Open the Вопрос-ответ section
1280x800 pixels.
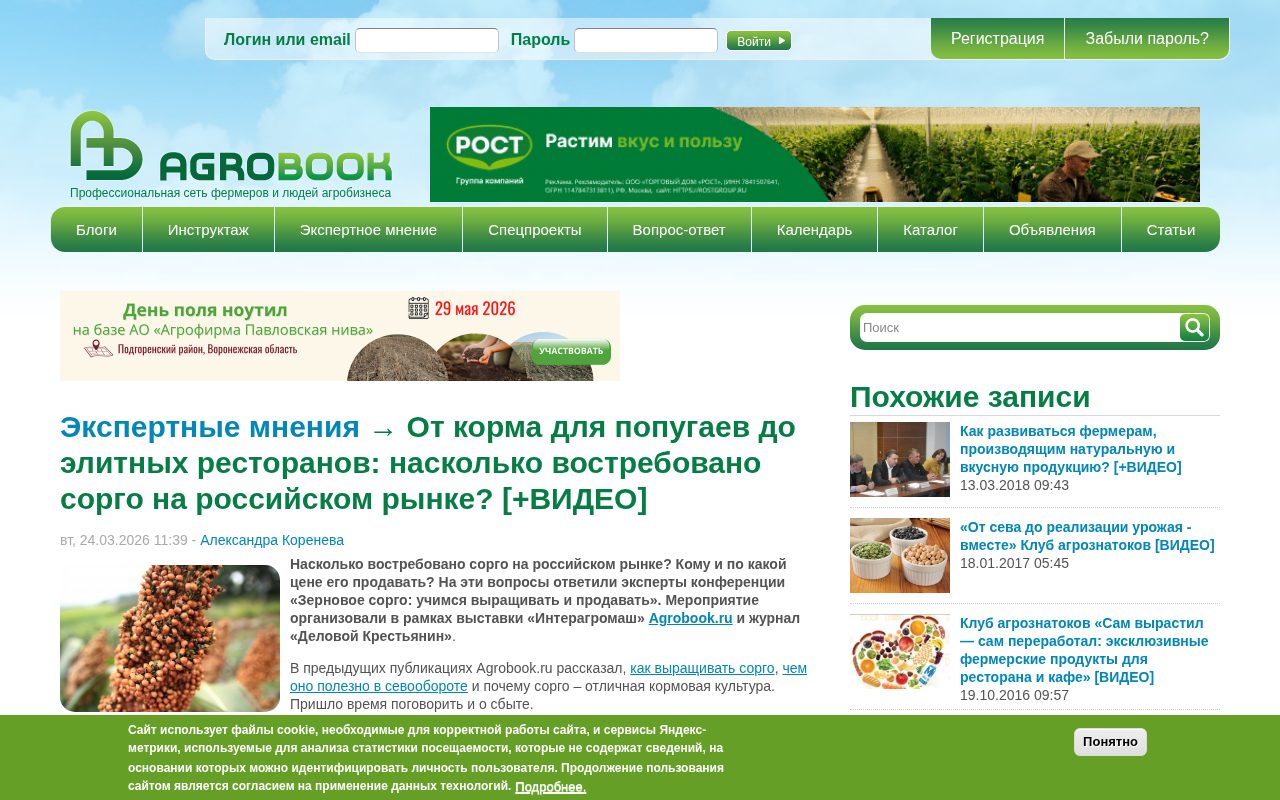[679, 229]
